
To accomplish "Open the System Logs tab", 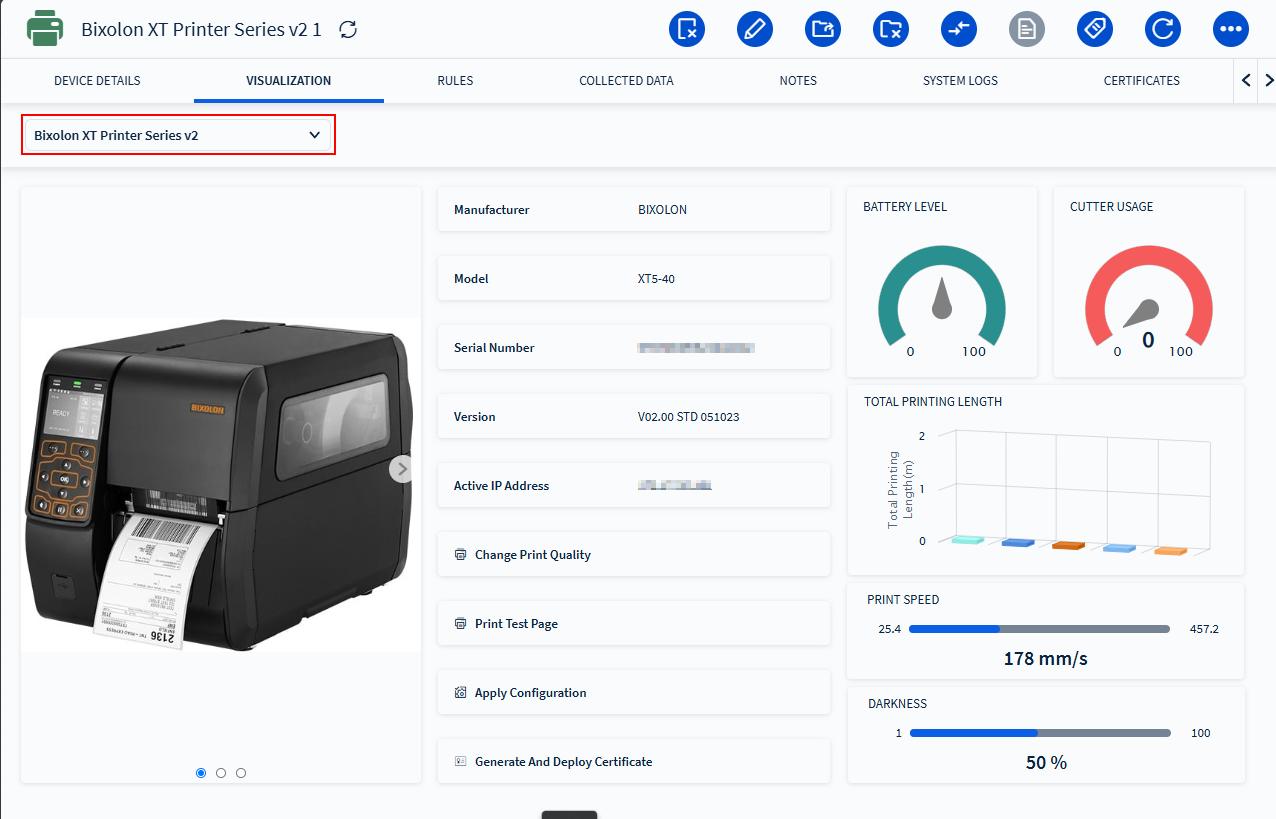I will point(960,81).
